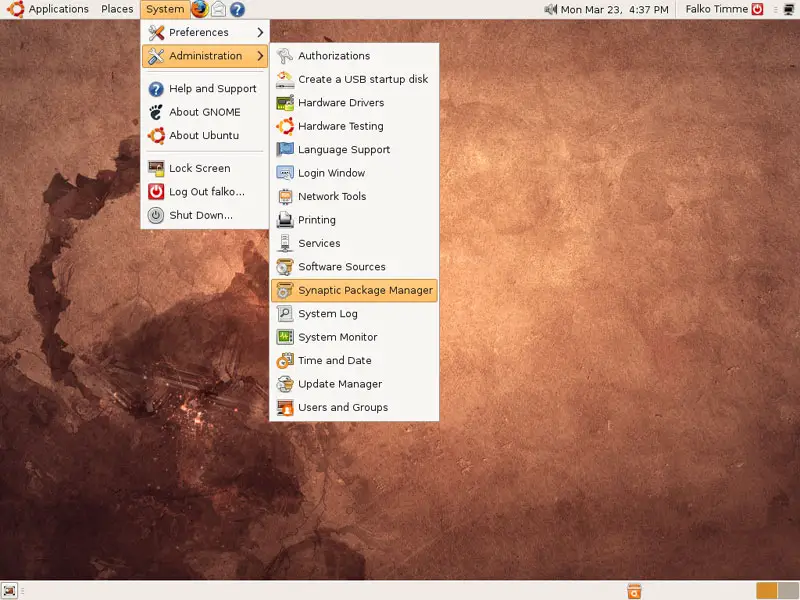Expand the Administration submenu arrow
The width and height of the screenshot is (800, 600).
[260, 56]
